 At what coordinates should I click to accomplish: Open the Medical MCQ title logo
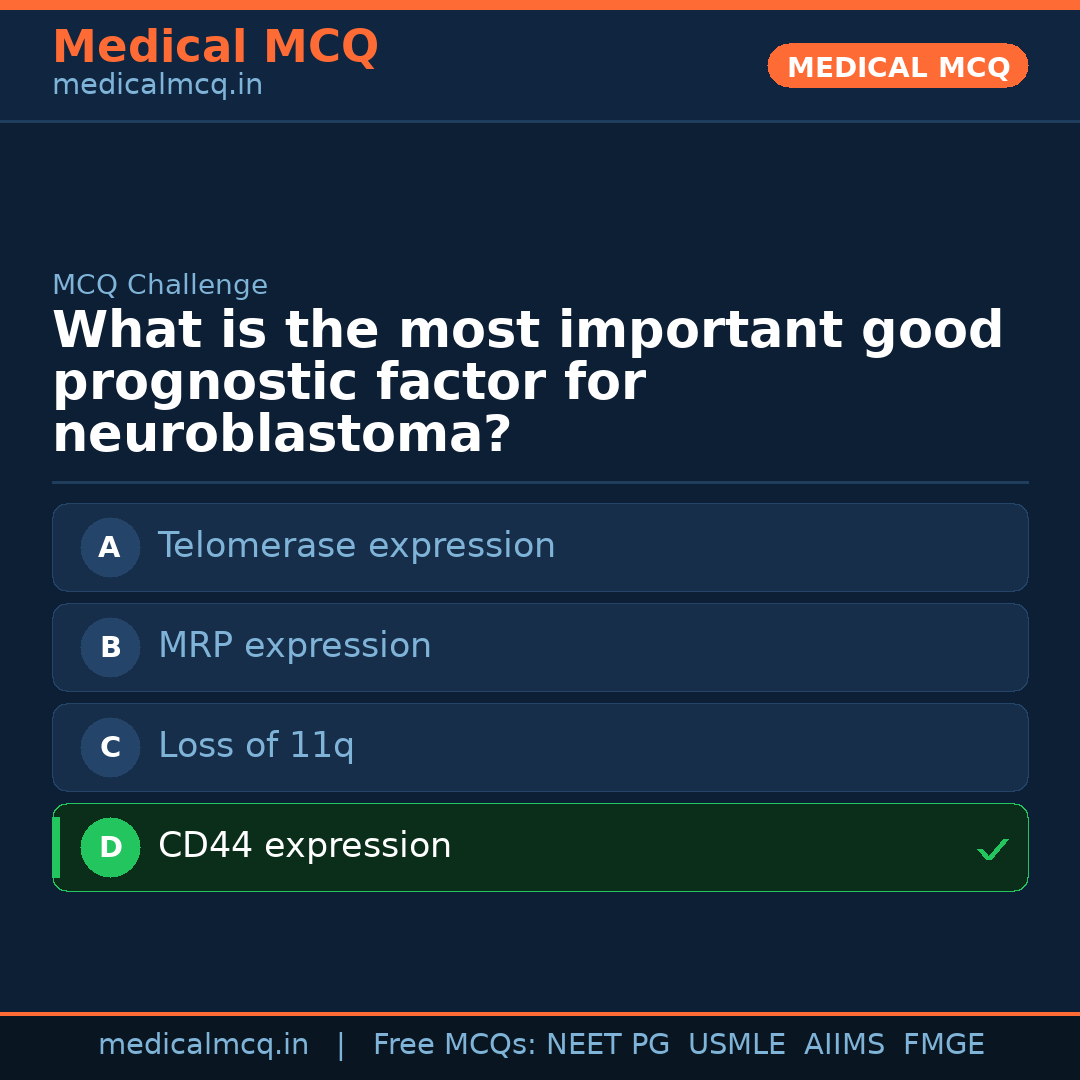(x=216, y=47)
